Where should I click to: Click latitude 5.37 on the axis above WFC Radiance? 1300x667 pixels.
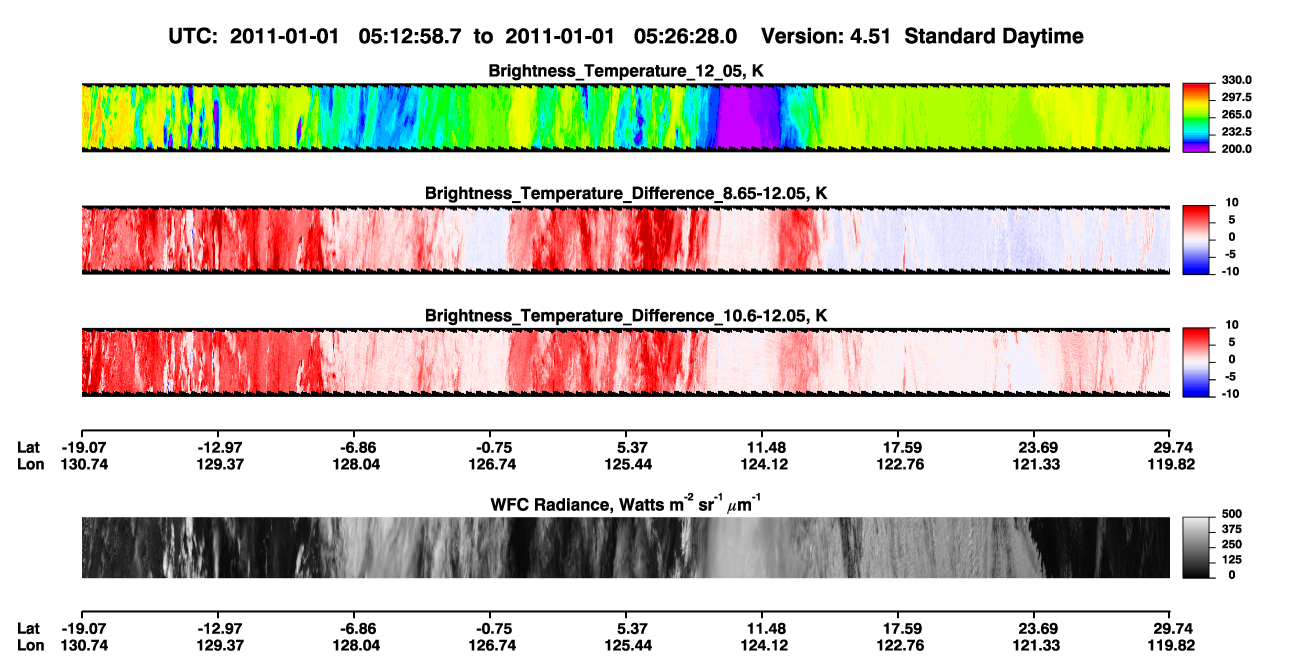[625, 447]
